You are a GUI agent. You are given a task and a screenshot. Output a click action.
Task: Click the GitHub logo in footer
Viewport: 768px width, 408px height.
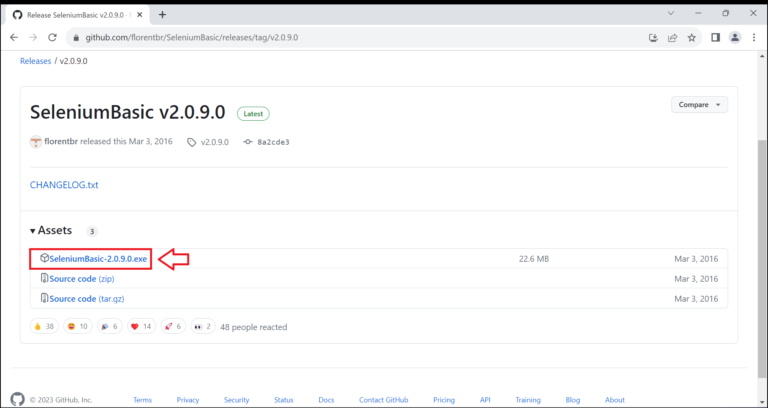point(15,399)
